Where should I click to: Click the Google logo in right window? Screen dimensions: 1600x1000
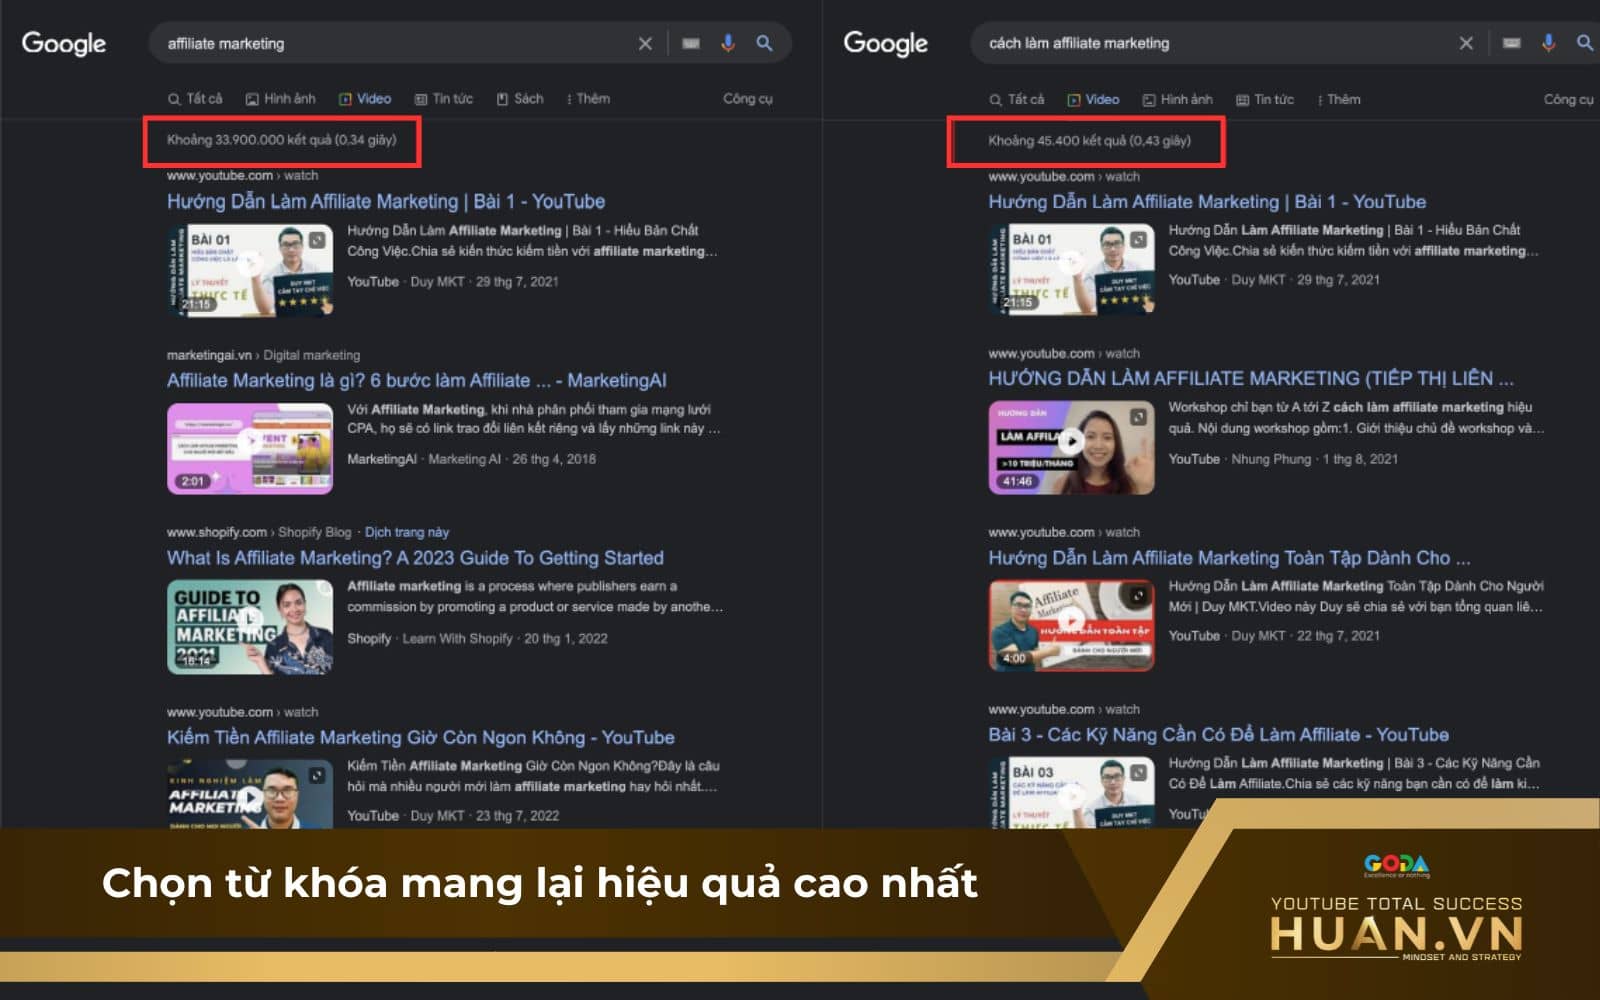pyautogui.click(x=886, y=43)
